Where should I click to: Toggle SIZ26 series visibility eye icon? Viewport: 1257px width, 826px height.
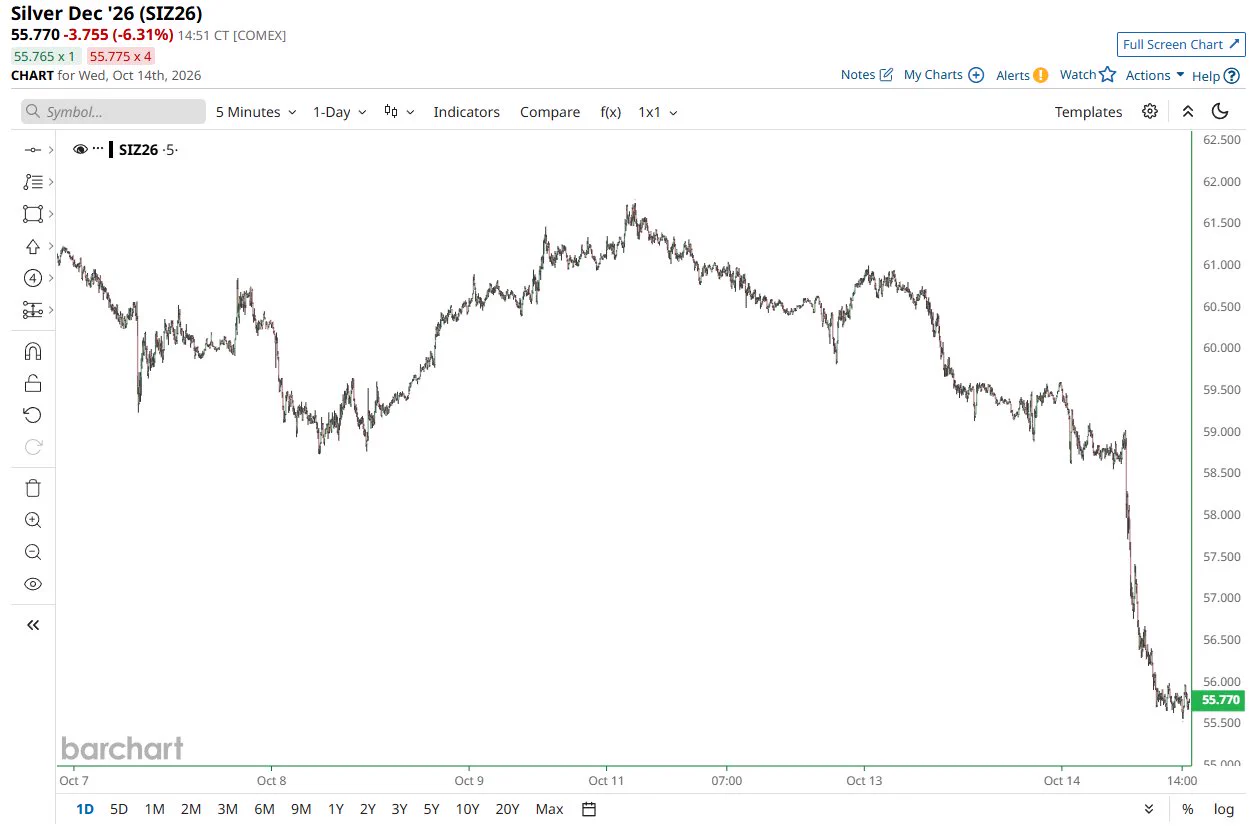(x=80, y=149)
